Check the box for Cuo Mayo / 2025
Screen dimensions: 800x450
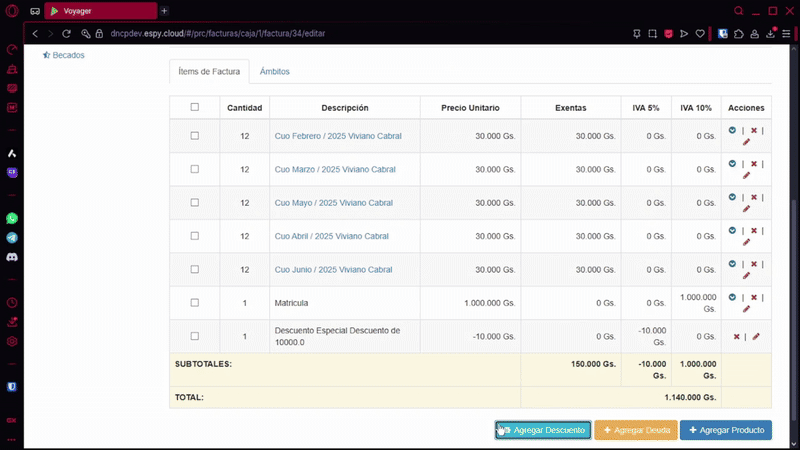(x=195, y=203)
